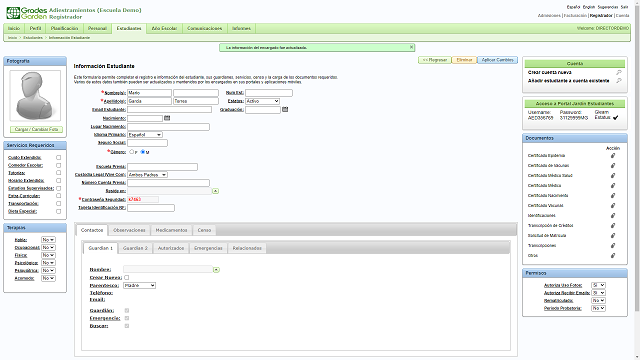Open the Año Escolar menu tab

coord(164,29)
